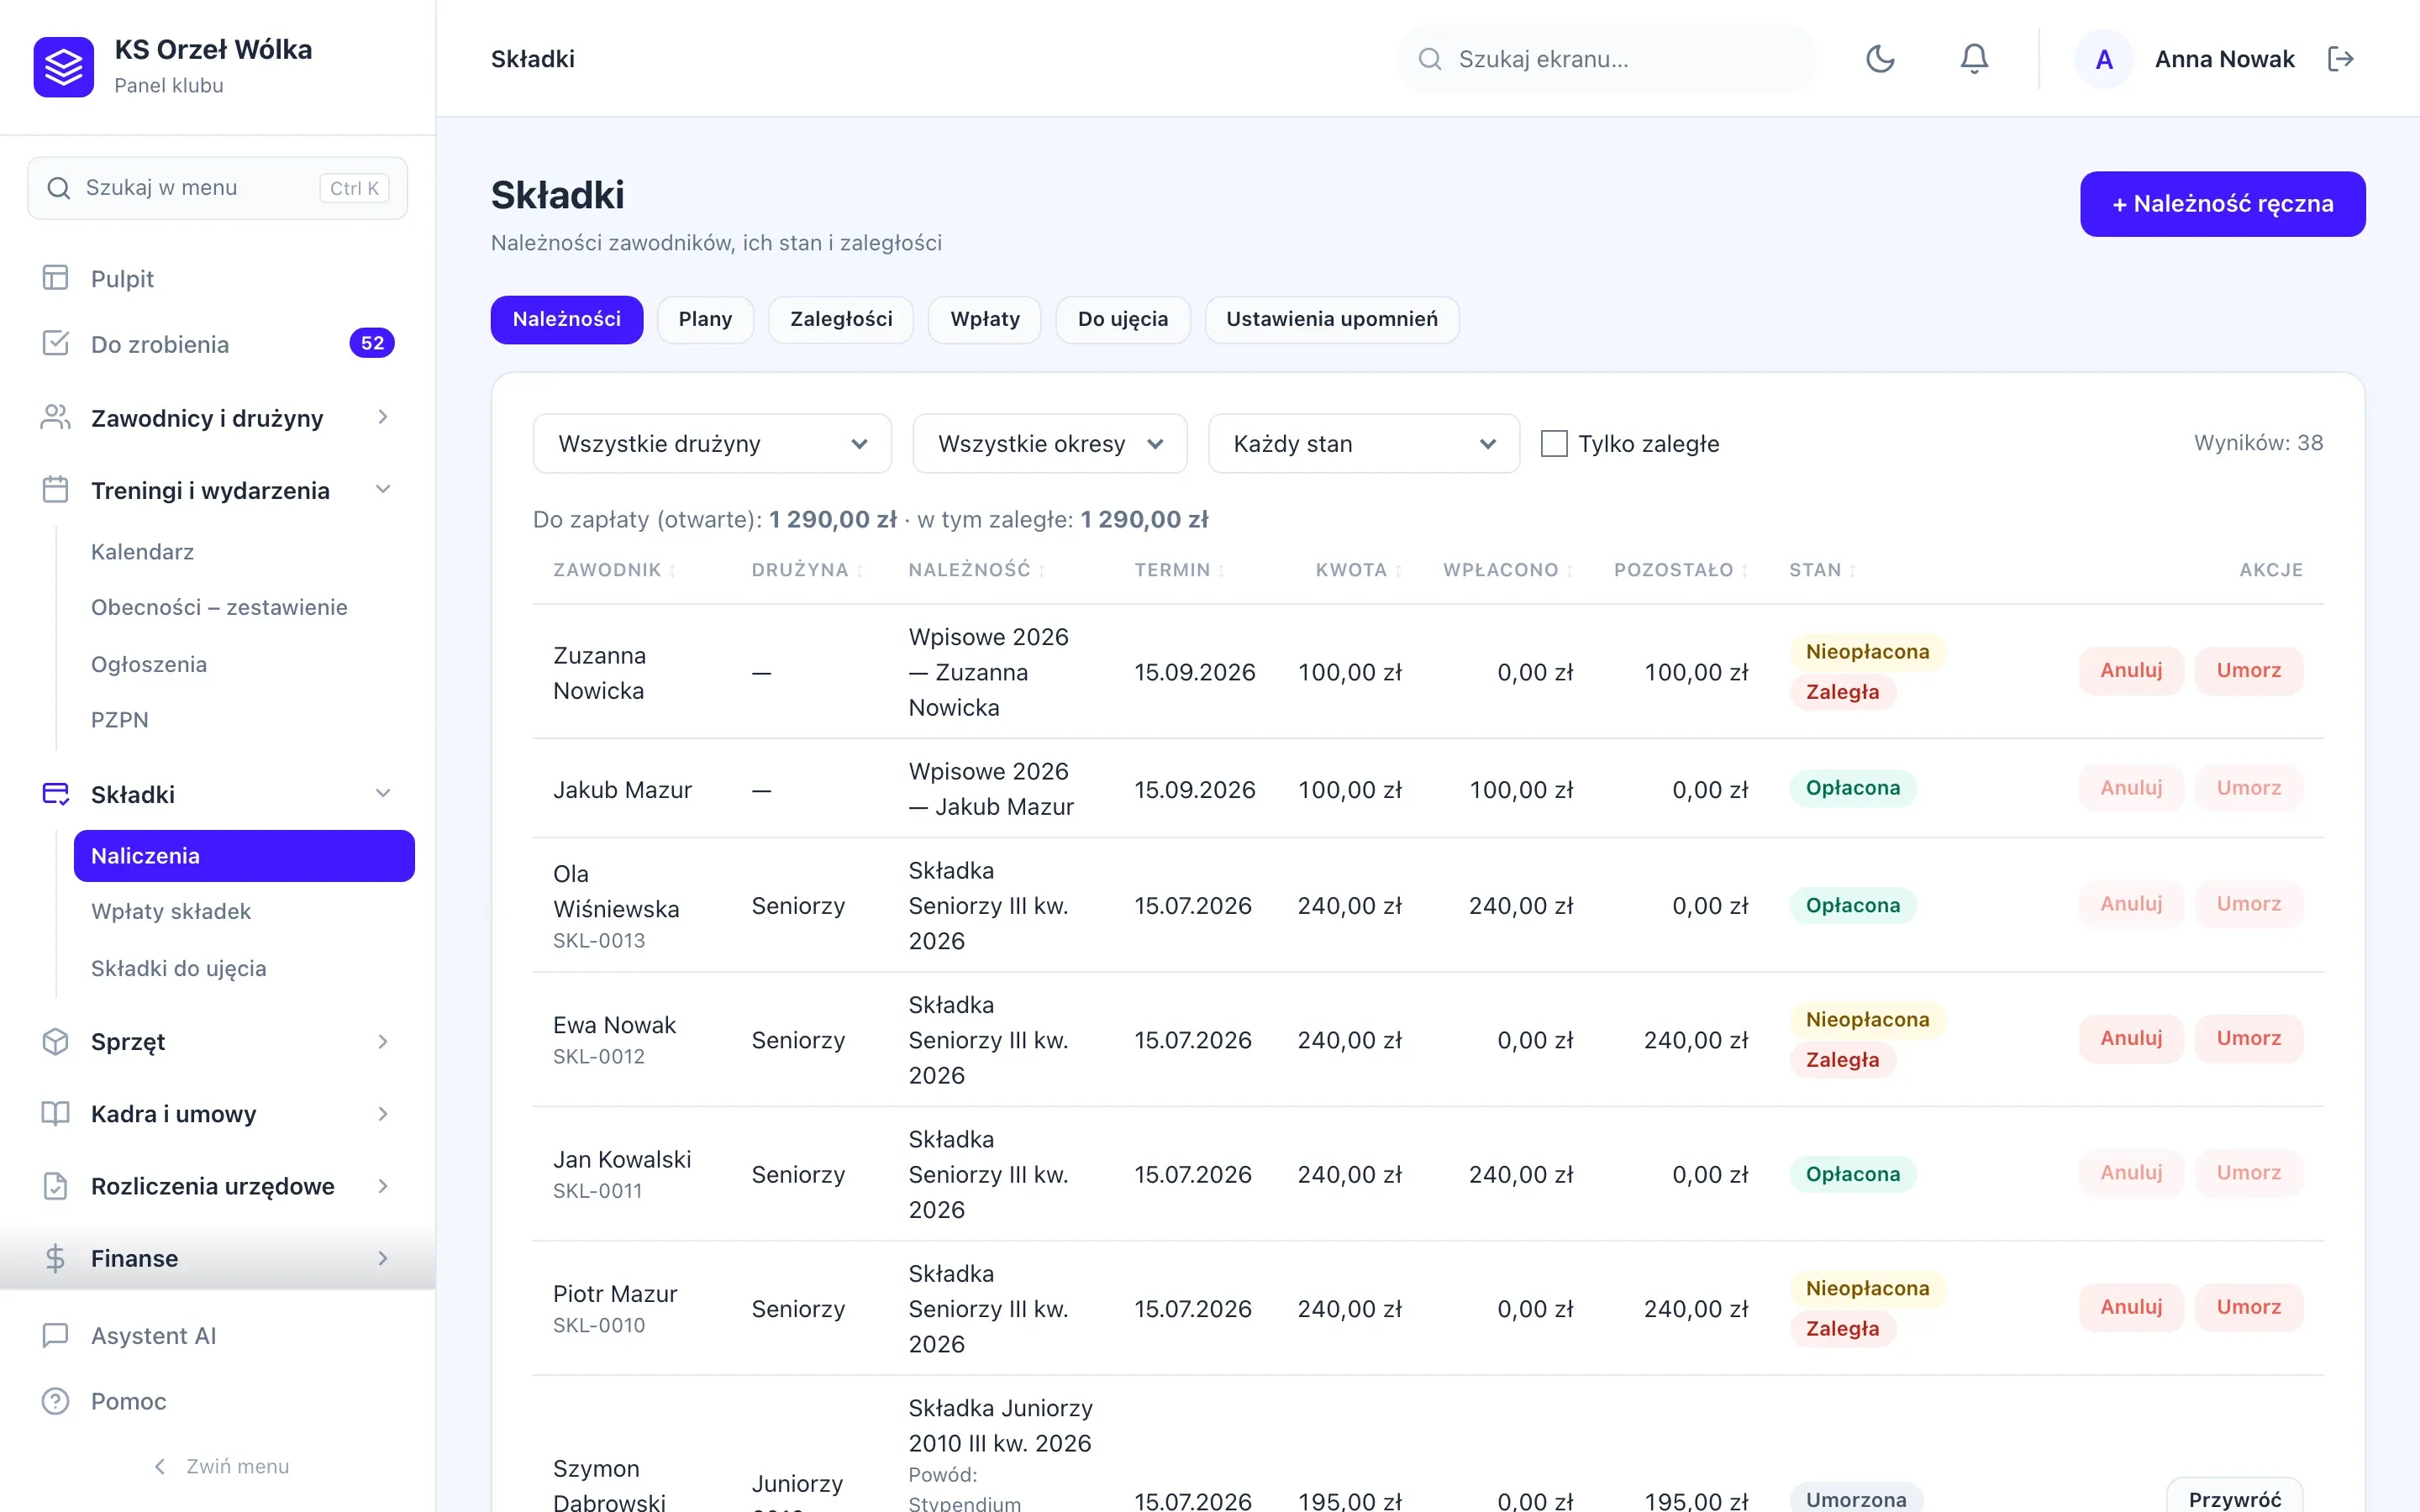Click Zwiń menu to collapse sidebar
Image resolution: width=2420 pixels, height=1512 pixels.
click(220, 1466)
